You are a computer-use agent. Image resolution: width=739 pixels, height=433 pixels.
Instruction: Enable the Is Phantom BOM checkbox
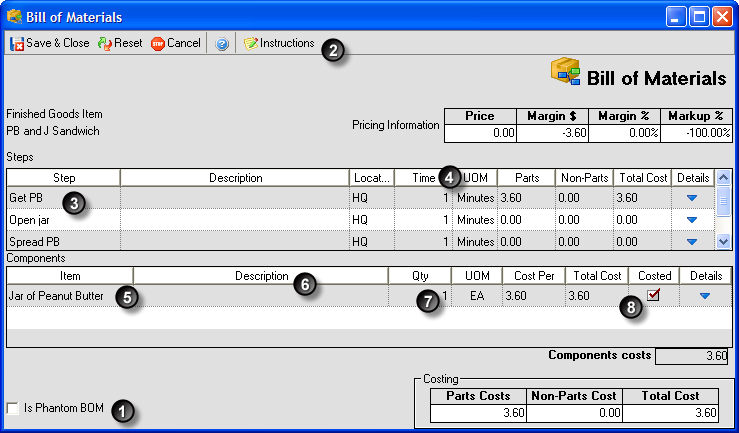(12, 408)
